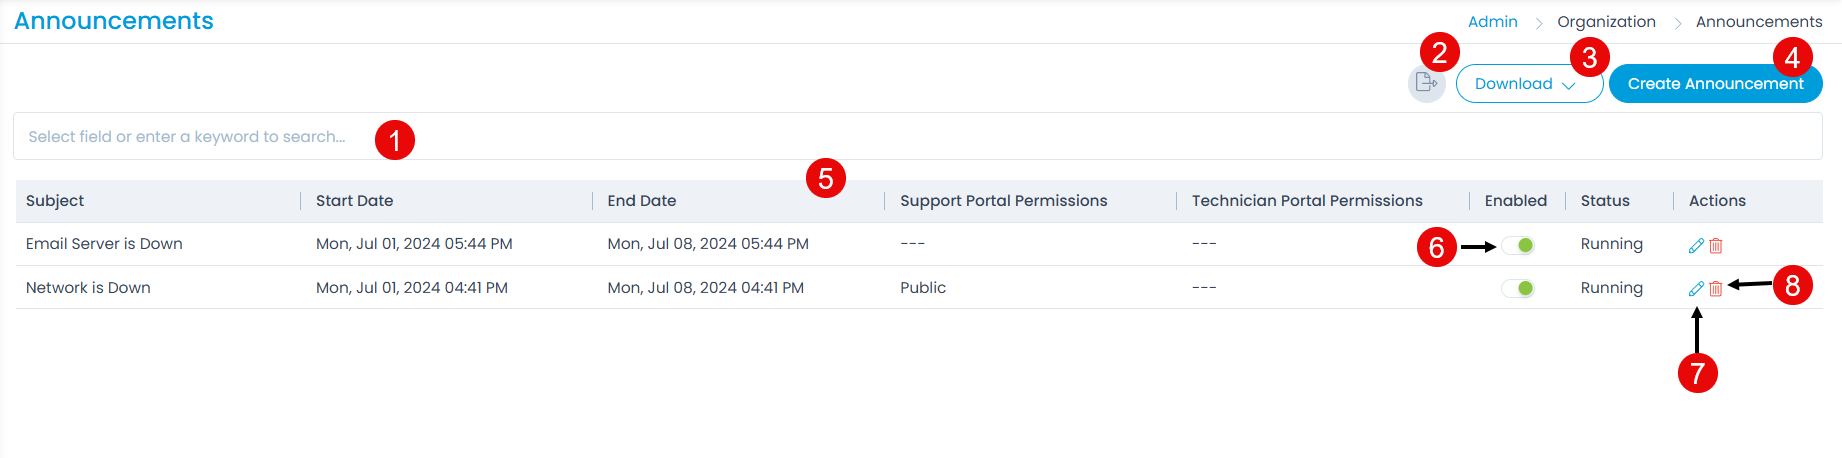1842x458 pixels.
Task: Edit the Email Server is Down announcement
Action: click(1696, 245)
